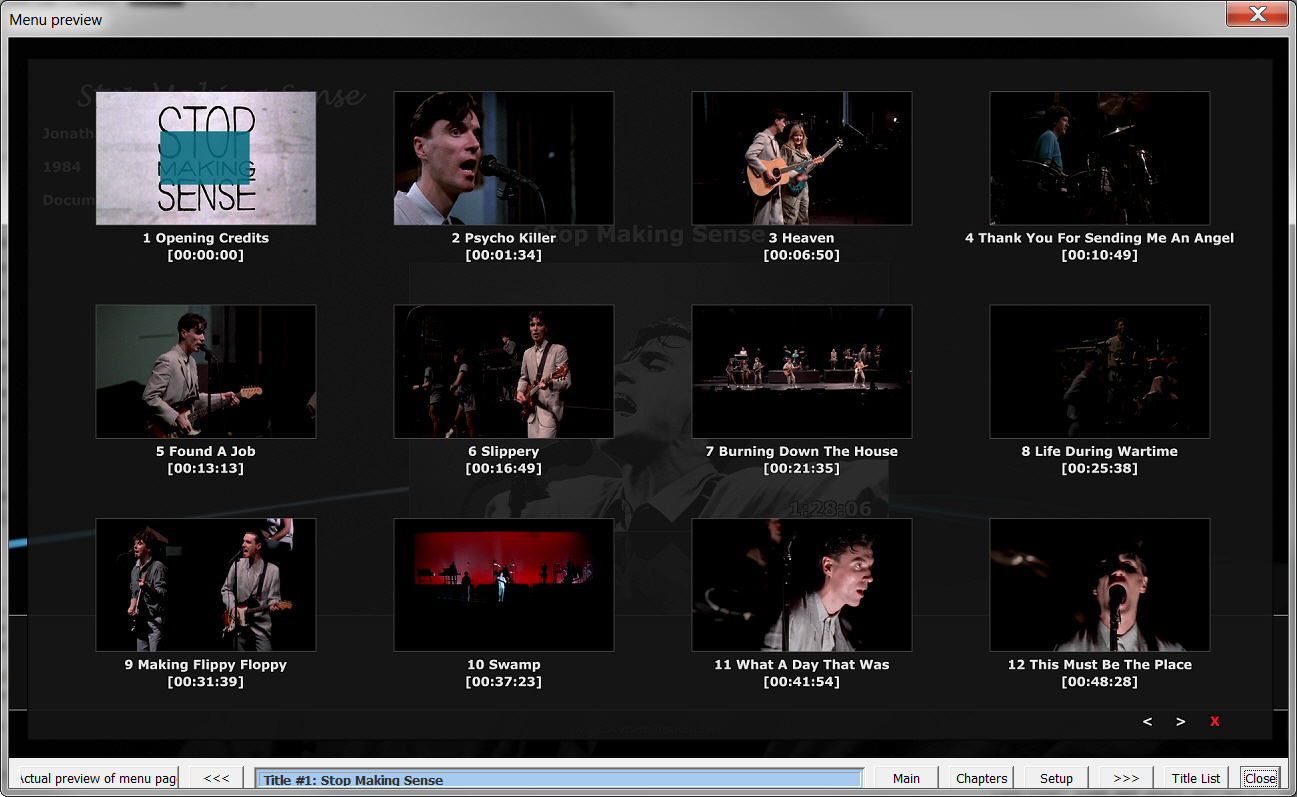Click the [00:13:13] timestamp
Image resolution: width=1297 pixels, height=797 pixels.
[206, 468]
